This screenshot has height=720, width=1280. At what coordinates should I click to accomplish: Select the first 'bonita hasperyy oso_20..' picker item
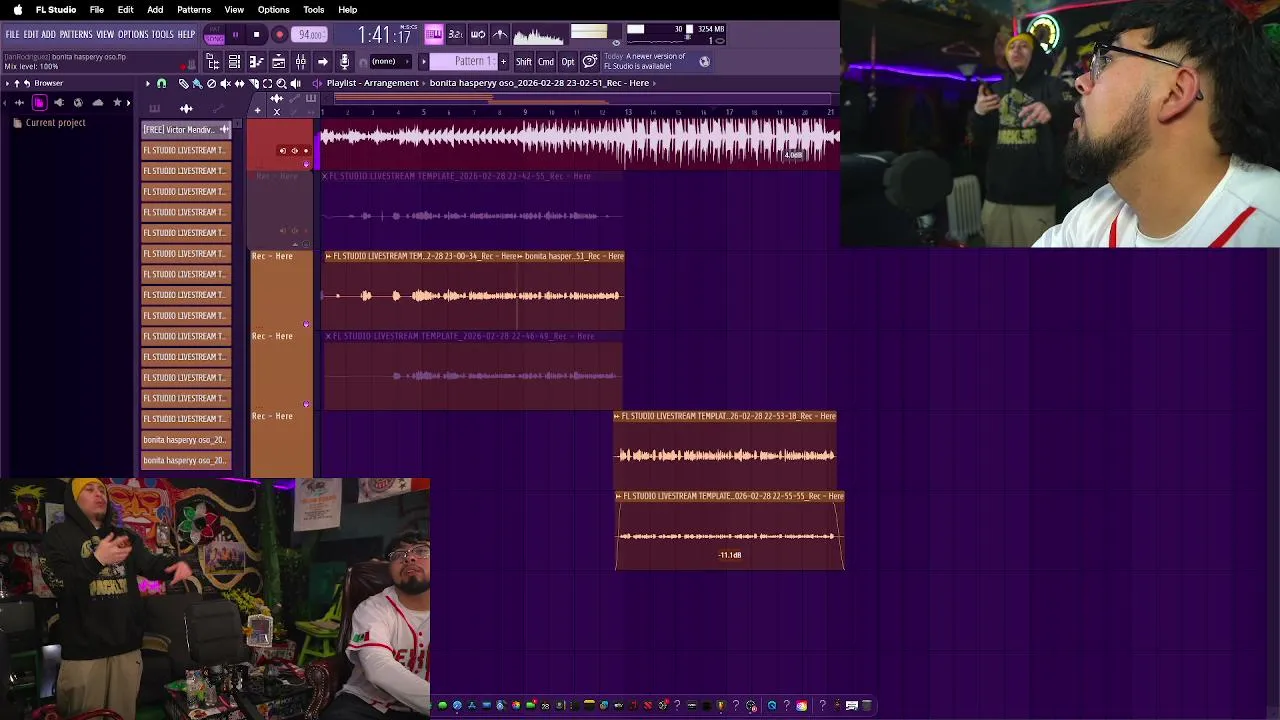click(x=186, y=440)
